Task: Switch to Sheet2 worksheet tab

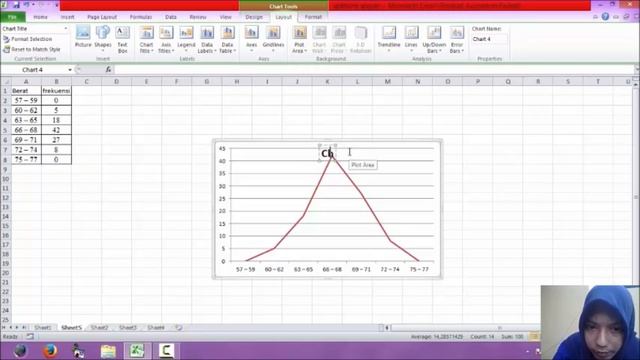Action: click(x=99, y=327)
